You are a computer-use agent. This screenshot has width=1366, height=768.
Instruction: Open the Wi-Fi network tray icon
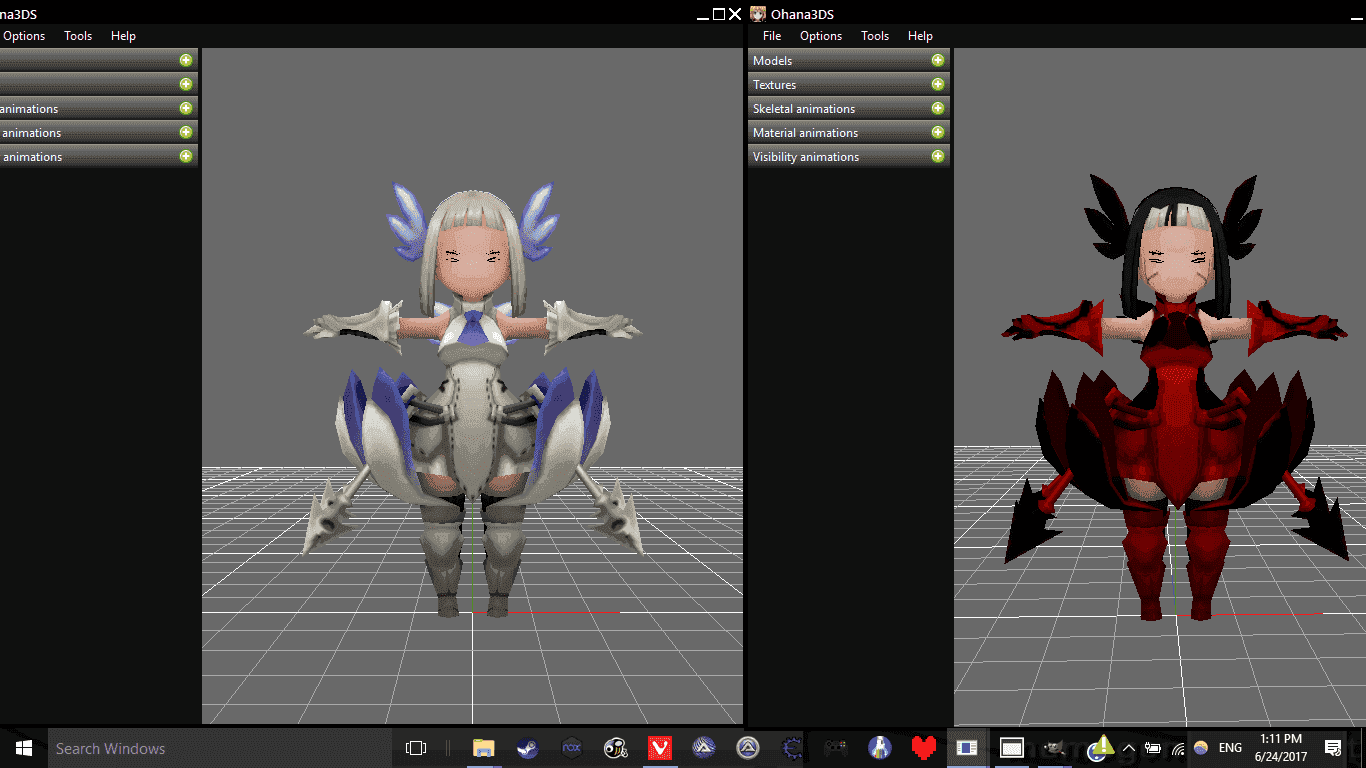point(1178,748)
